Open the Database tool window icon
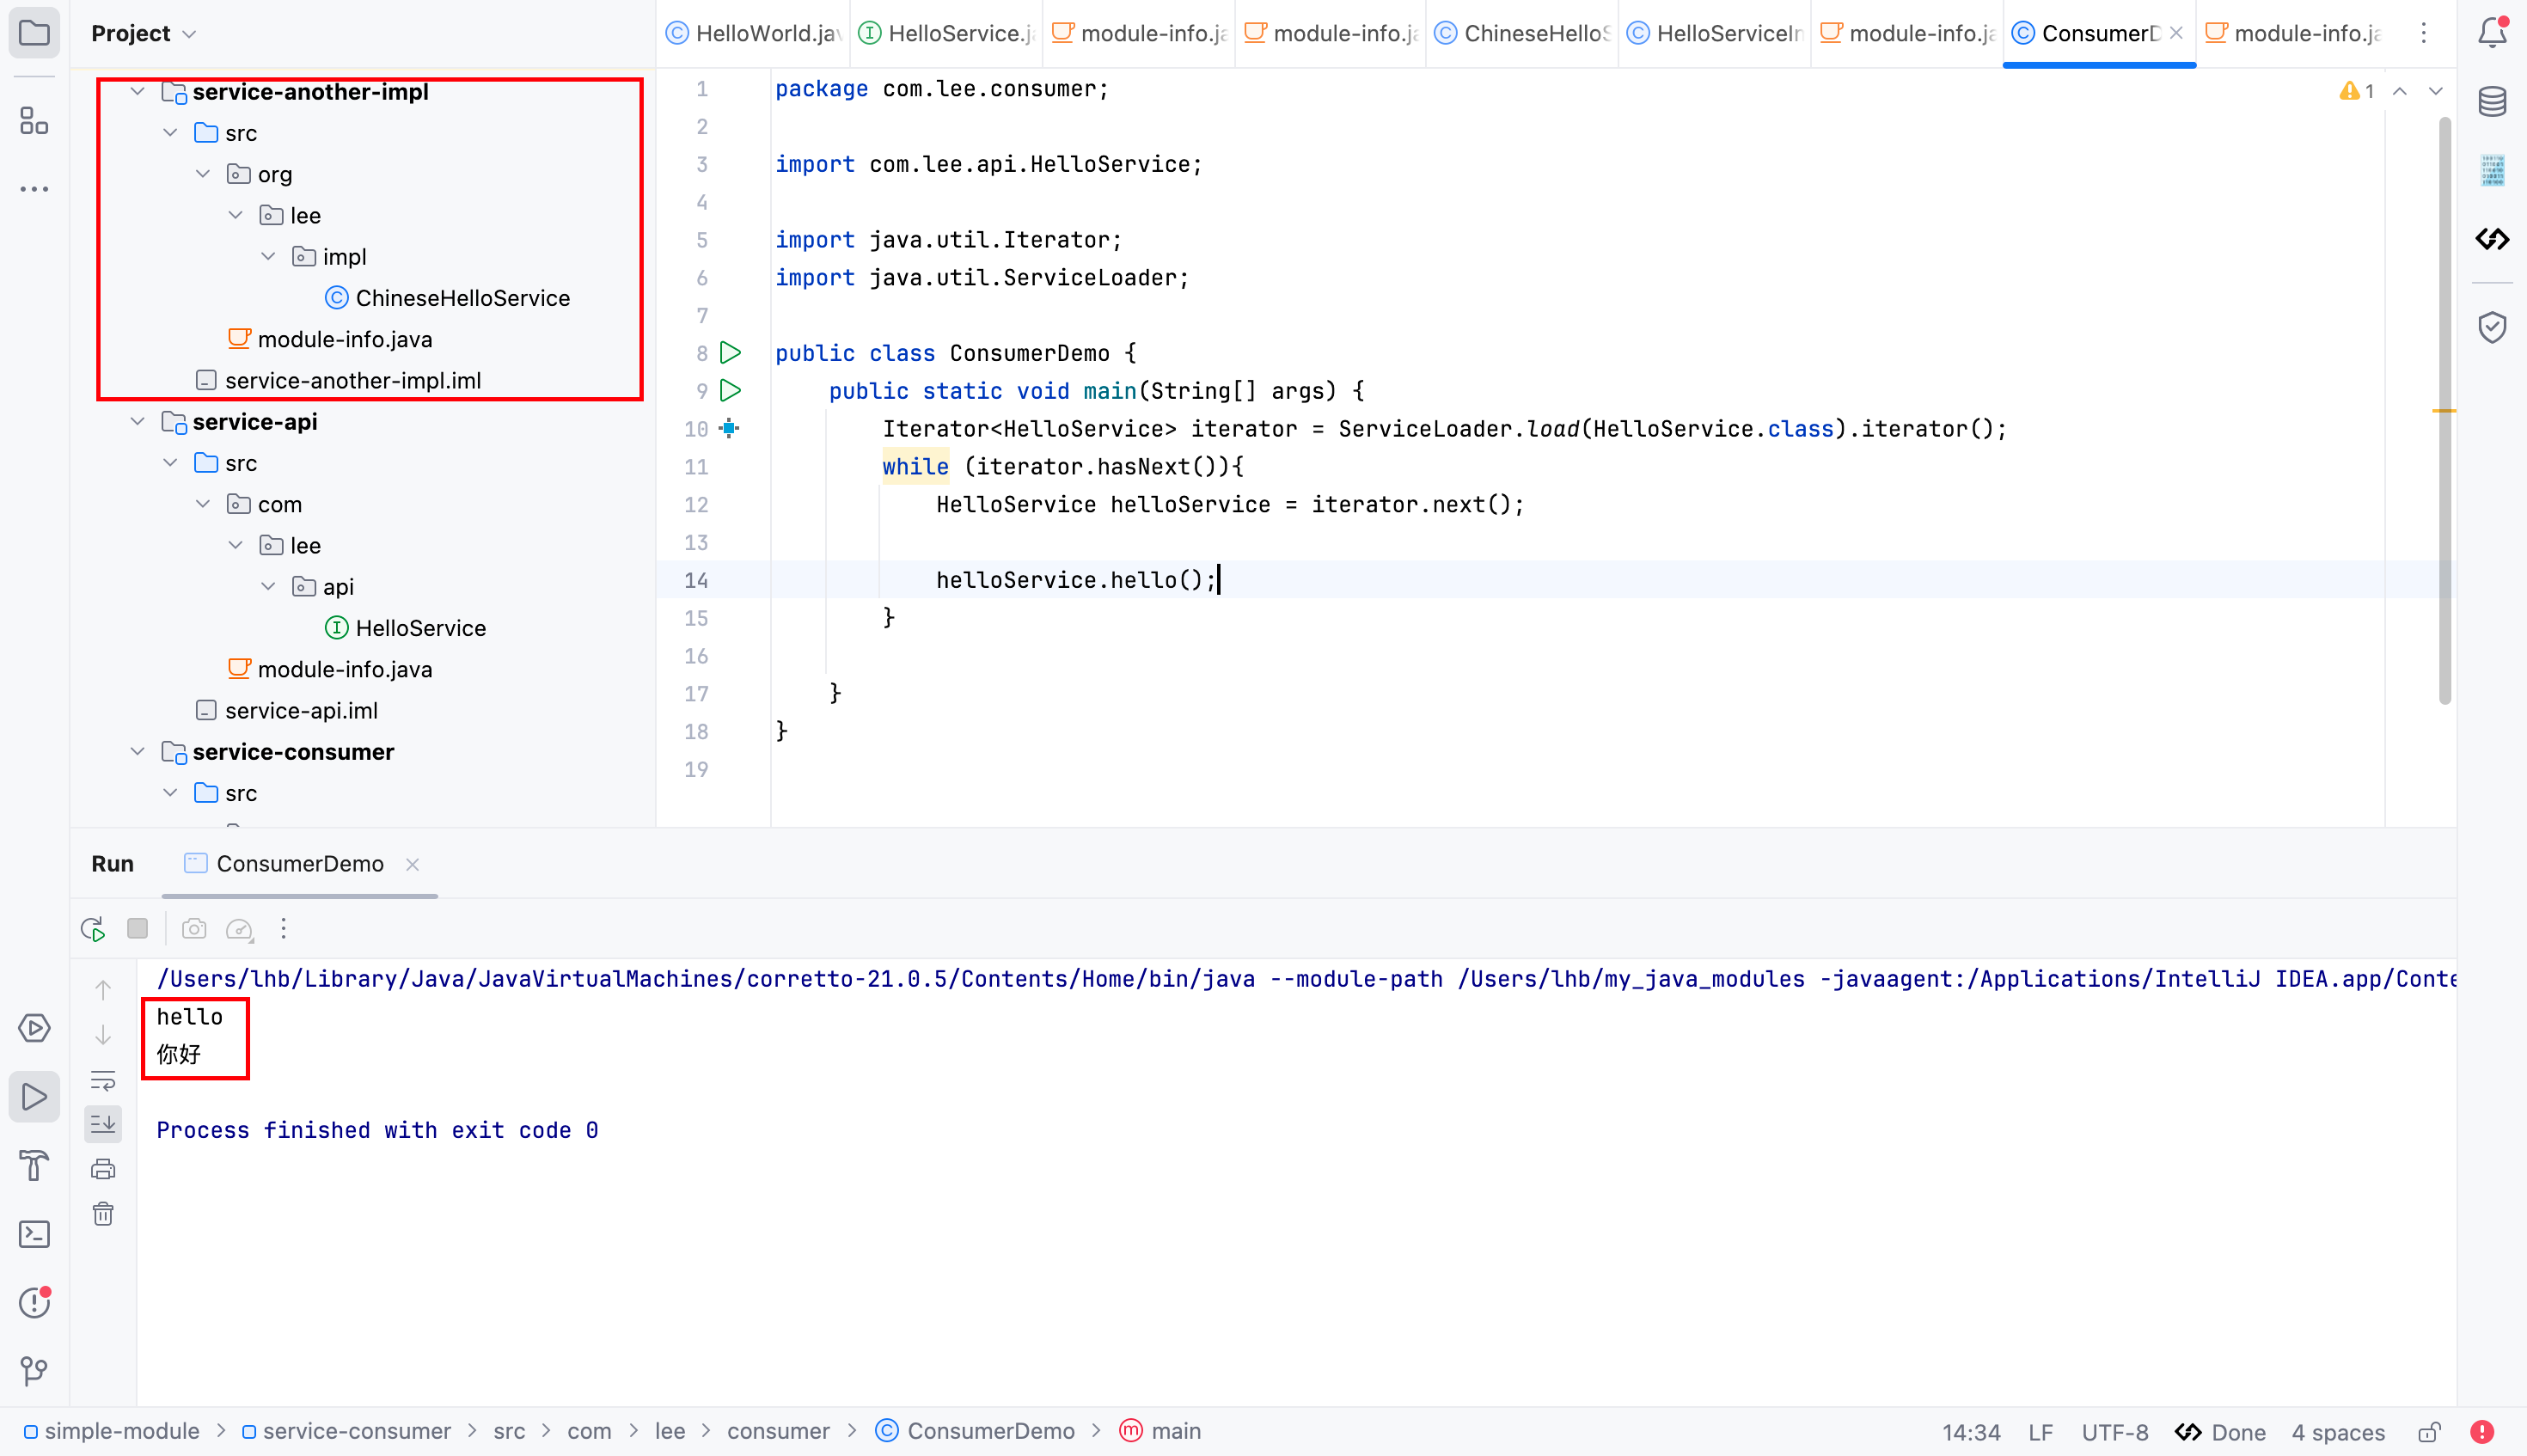This screenshot has width=2527, height=1456. click(2491, 101)
